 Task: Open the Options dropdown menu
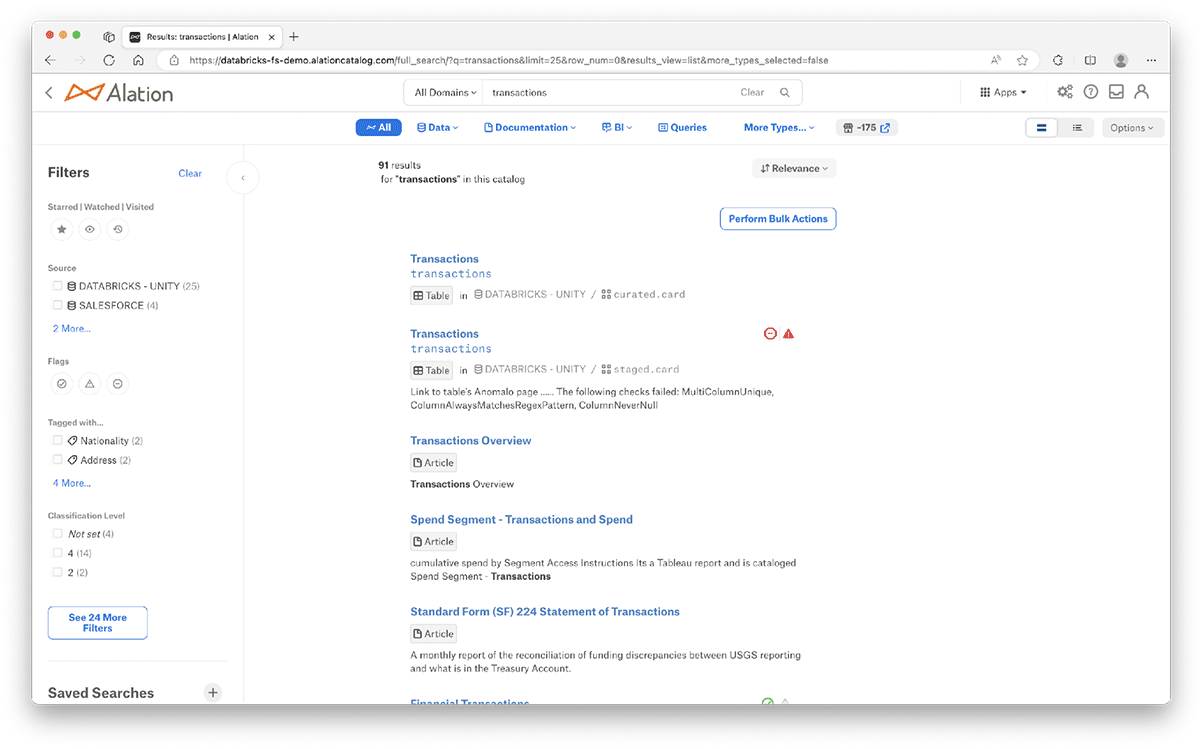coord(1132,128)
